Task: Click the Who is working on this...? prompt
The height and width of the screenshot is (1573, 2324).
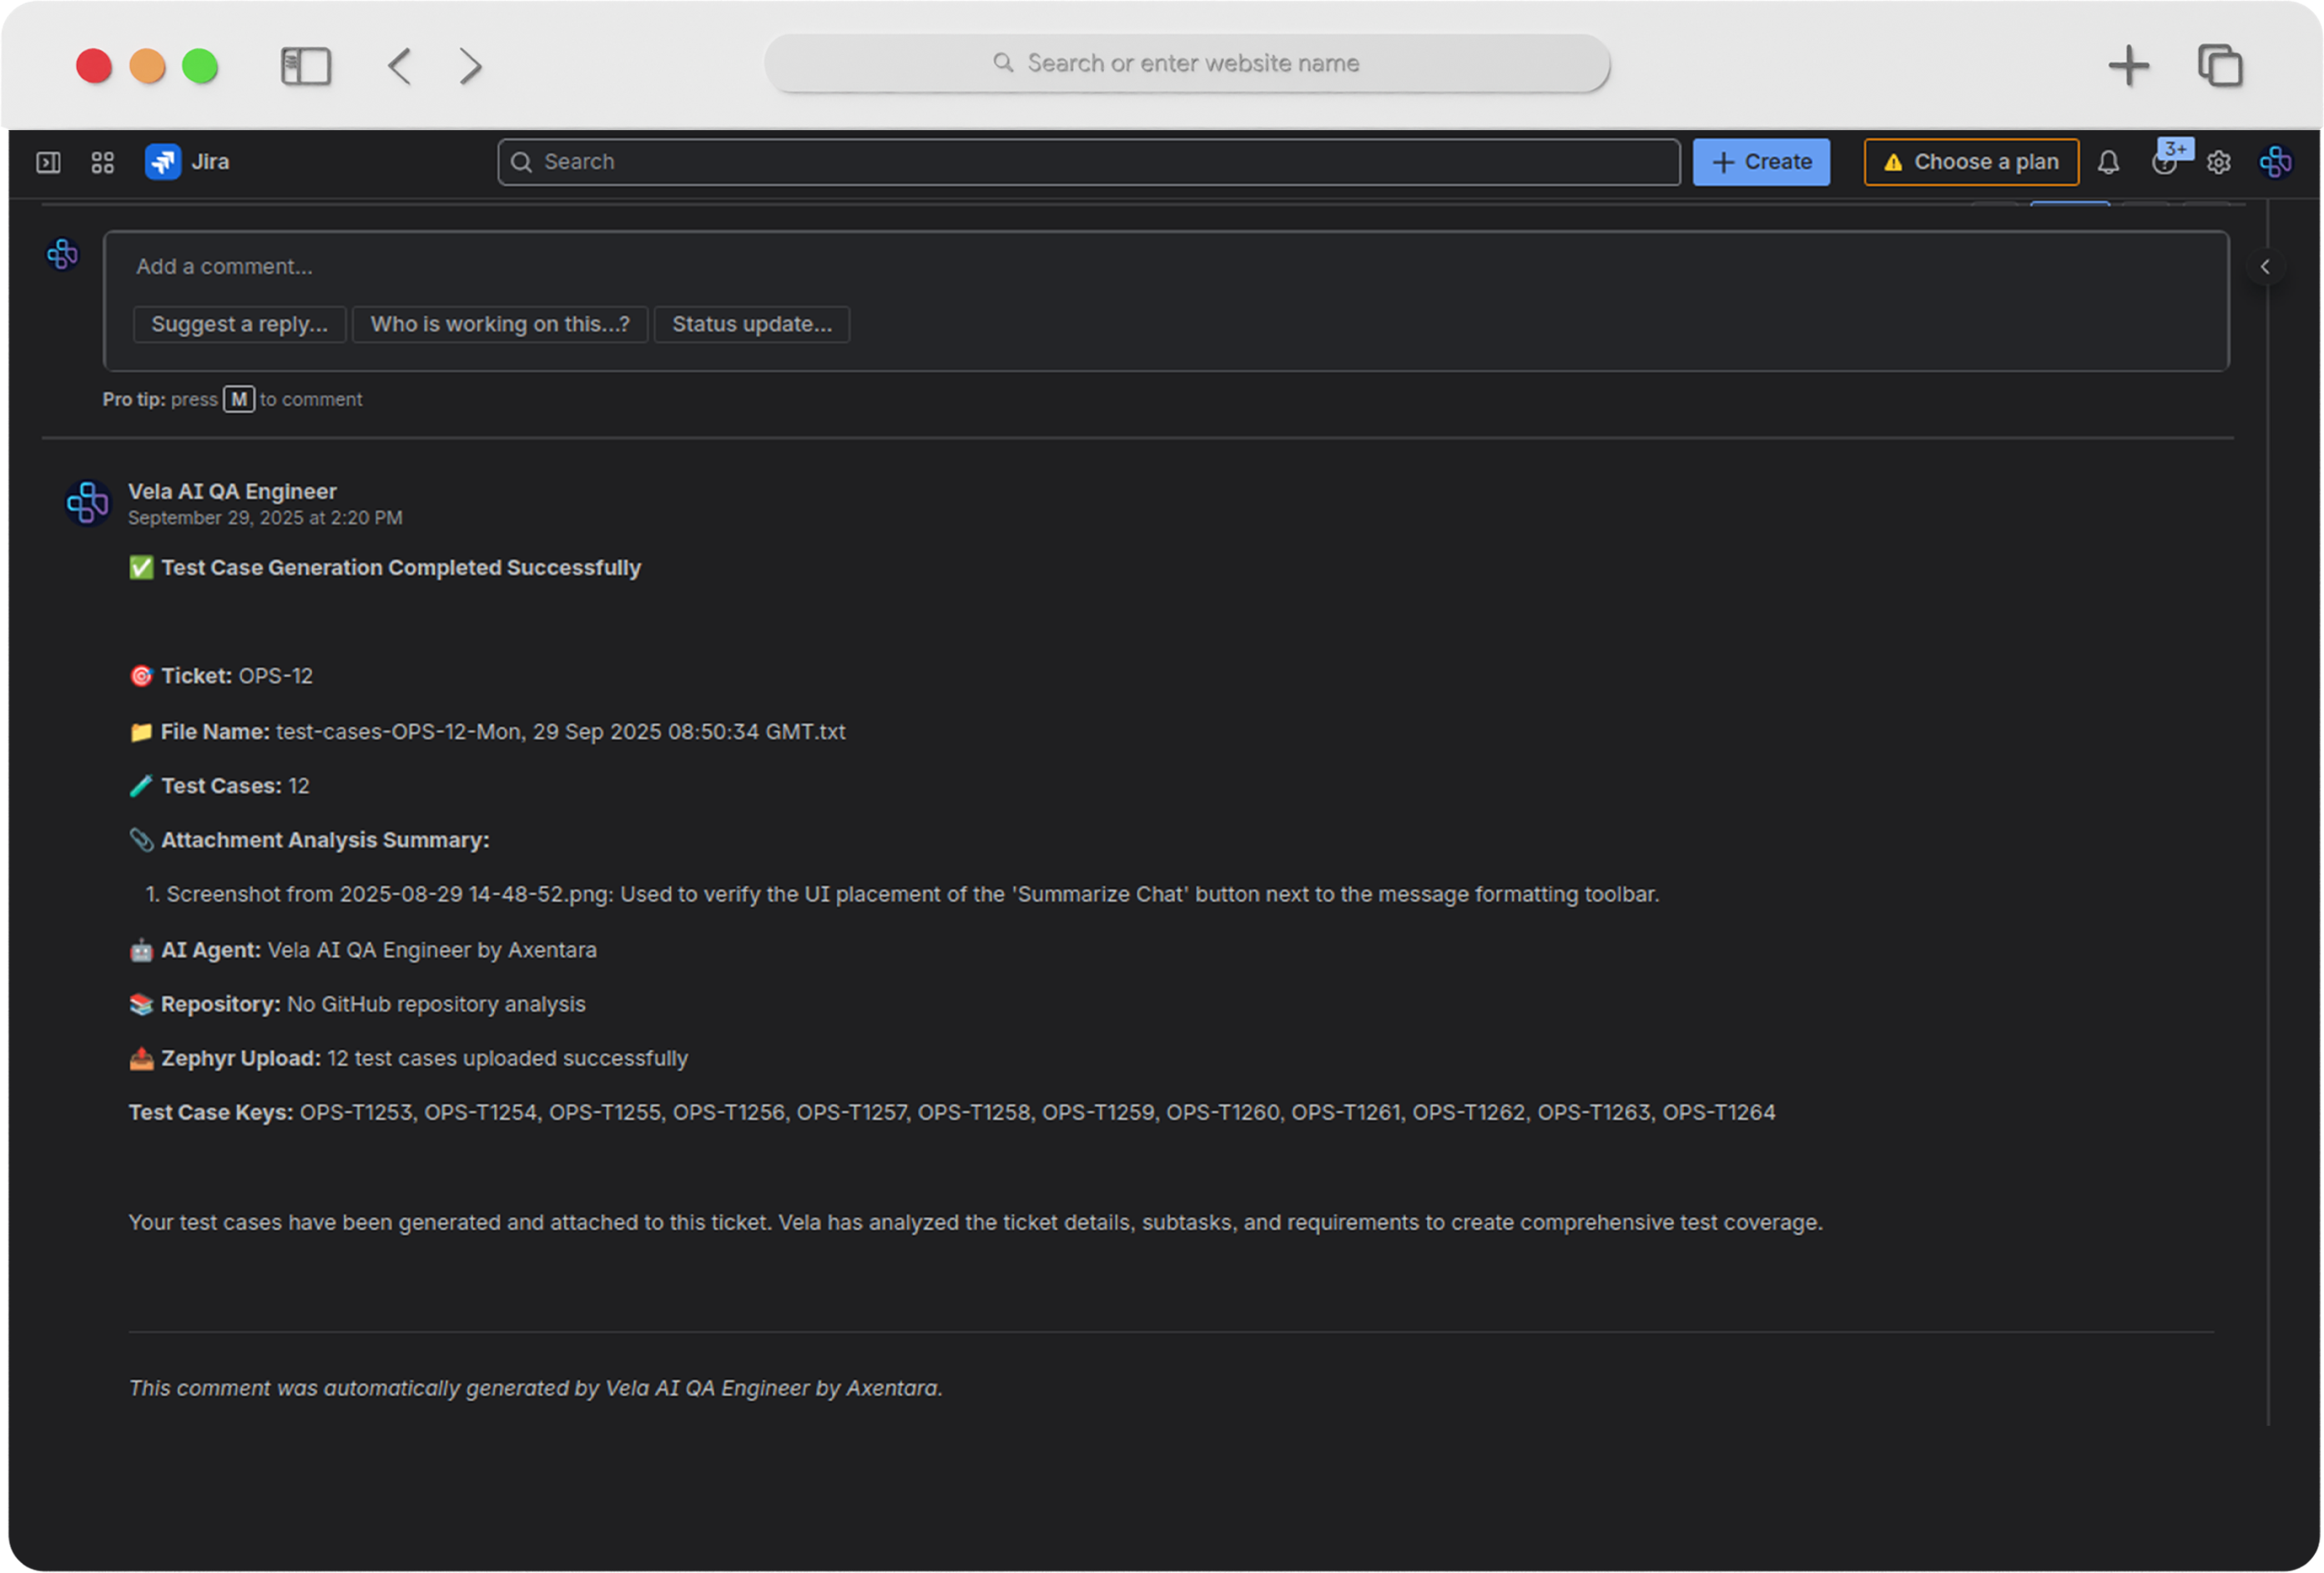Action: pyautogui.click(x=500, y=324)
